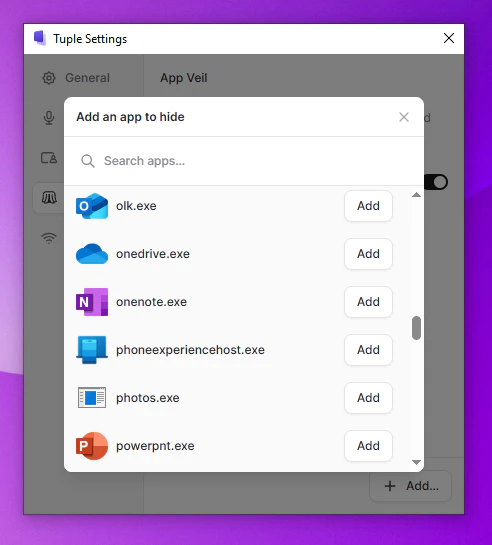Add photos.exe to hidden apps
This screenshot has height=545, width=492.
tap(368, 398)
